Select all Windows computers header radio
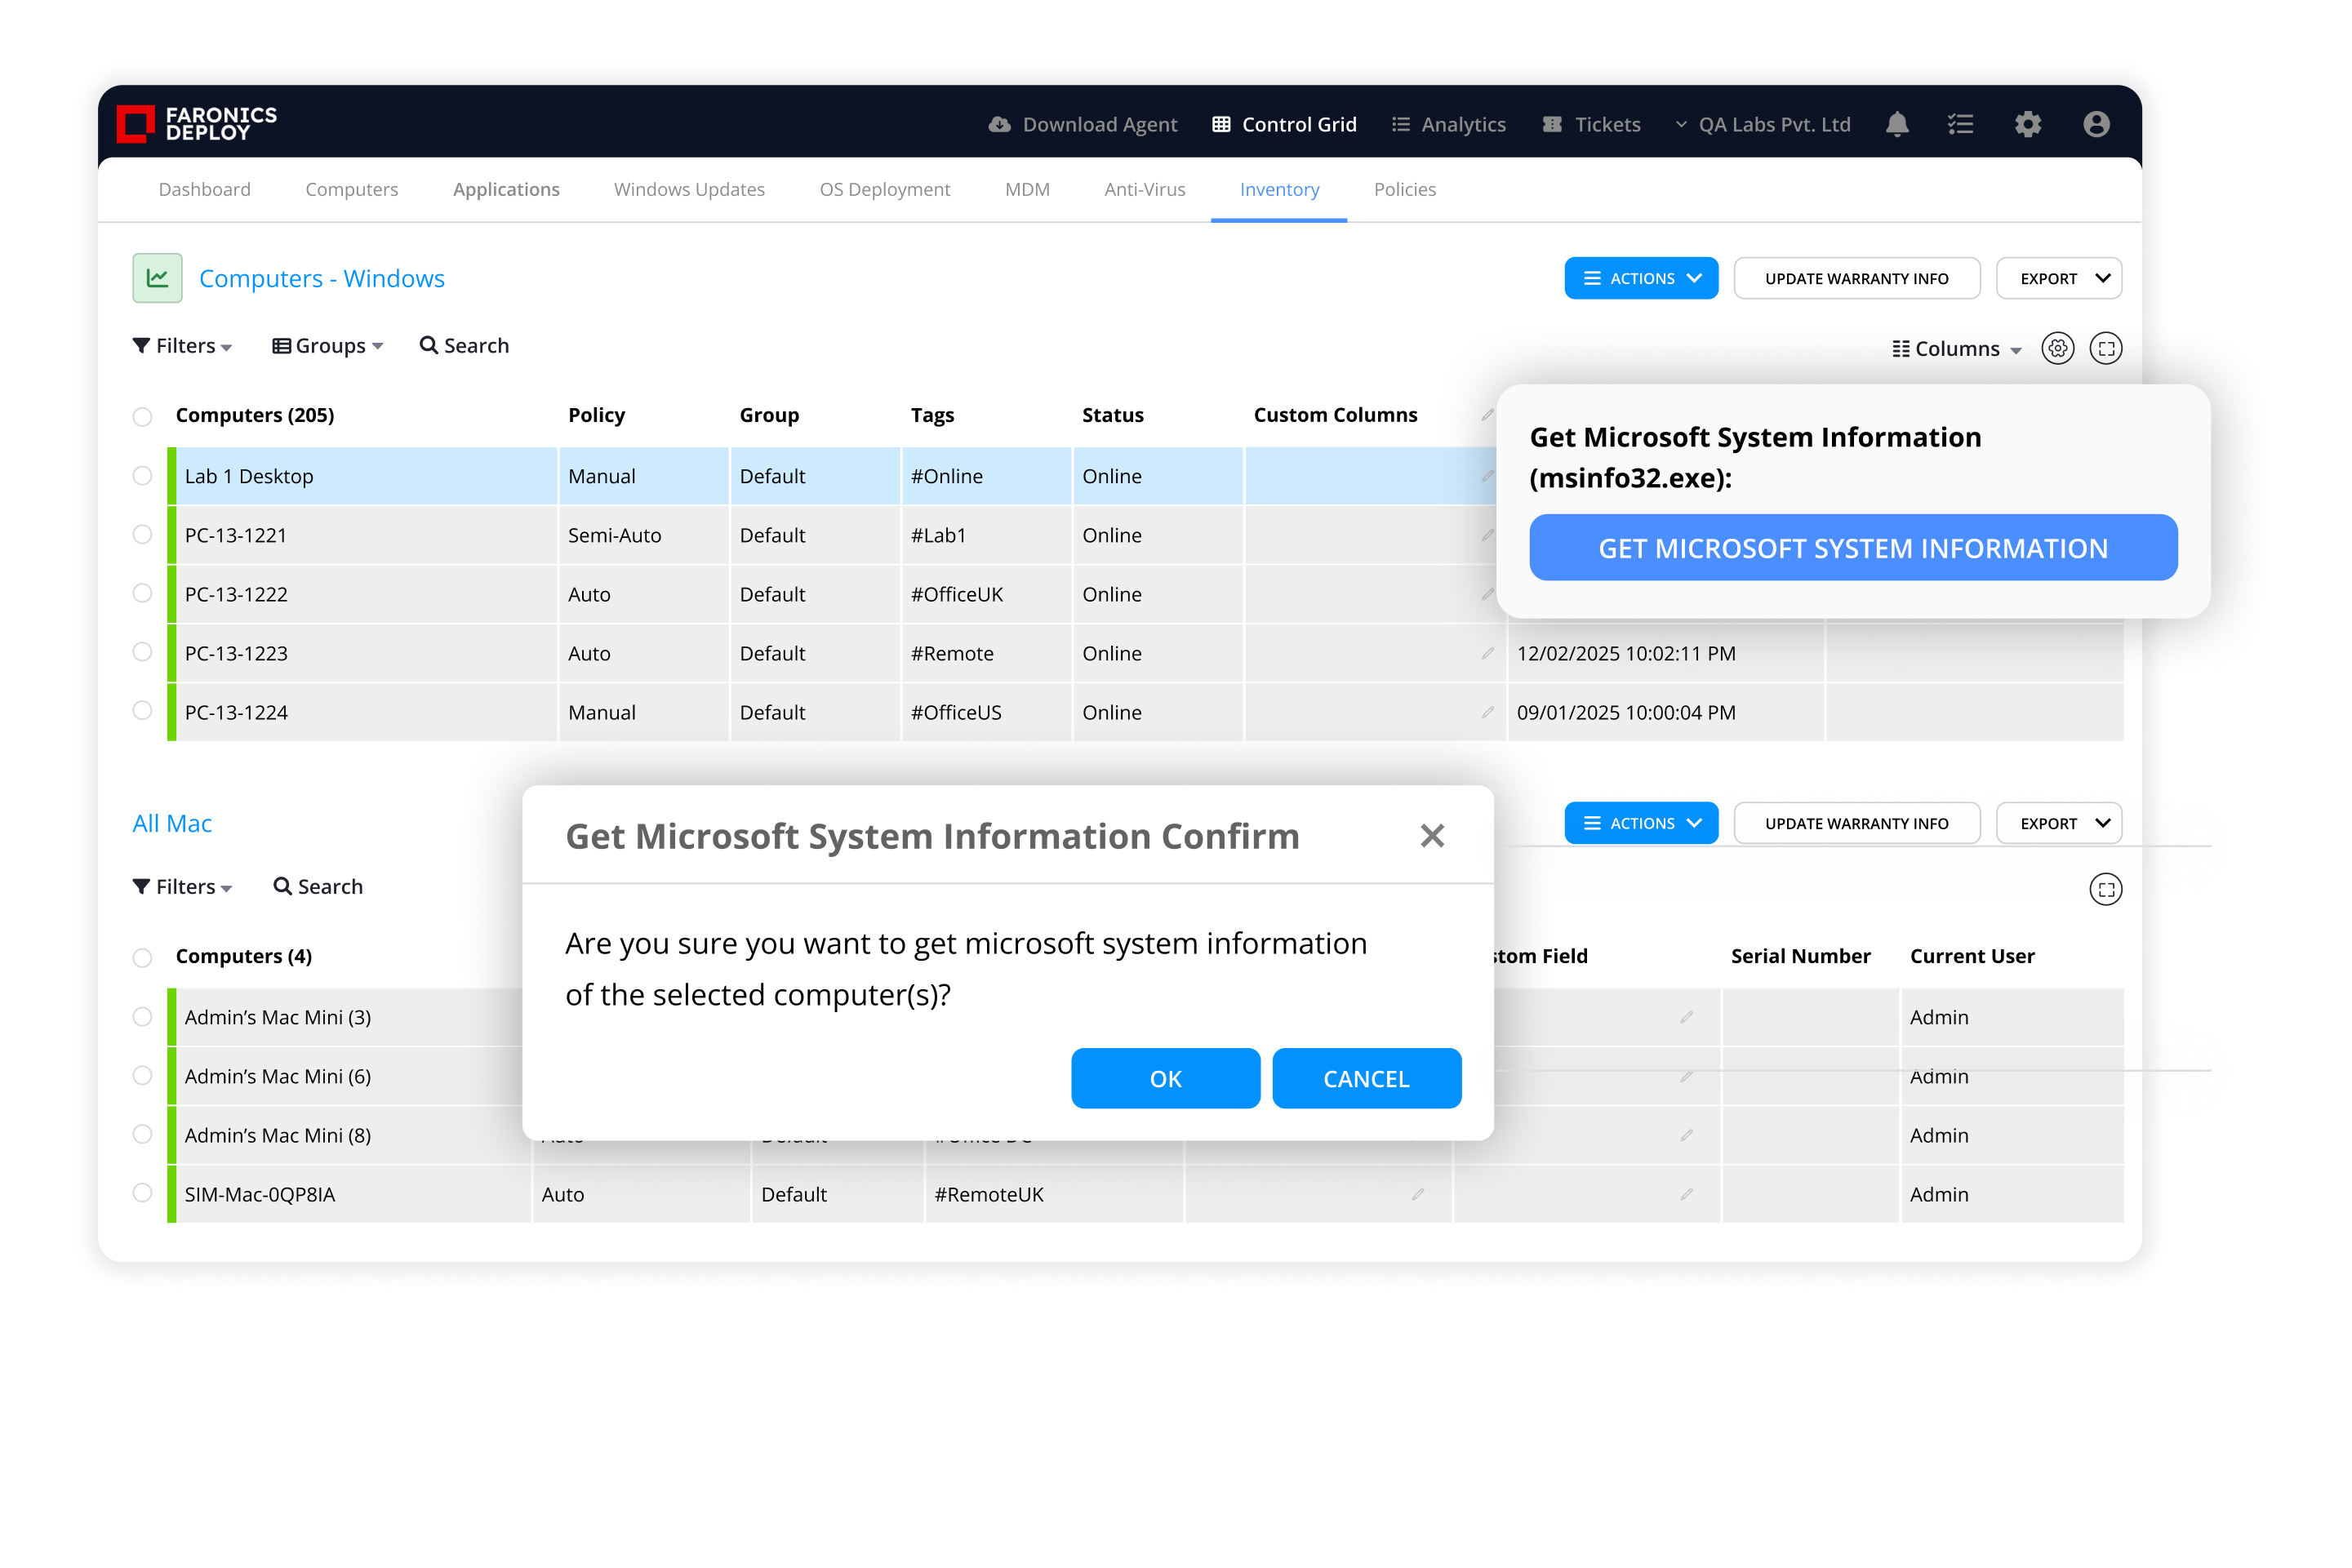This screenshot has width=2352, height=1568. click(142, 416)
